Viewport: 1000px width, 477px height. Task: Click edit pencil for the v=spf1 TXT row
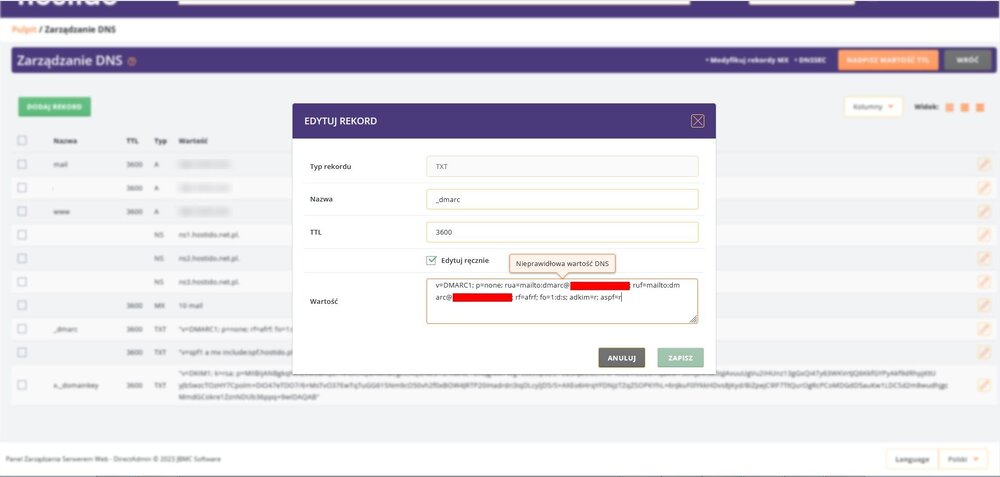point(983,353)
